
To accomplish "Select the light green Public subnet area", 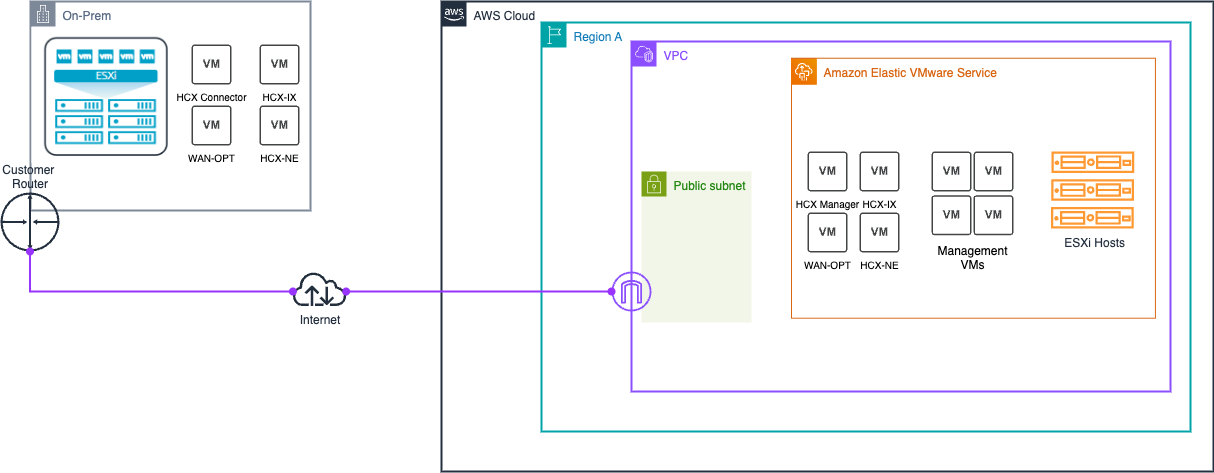I will (x=696, y=260).
